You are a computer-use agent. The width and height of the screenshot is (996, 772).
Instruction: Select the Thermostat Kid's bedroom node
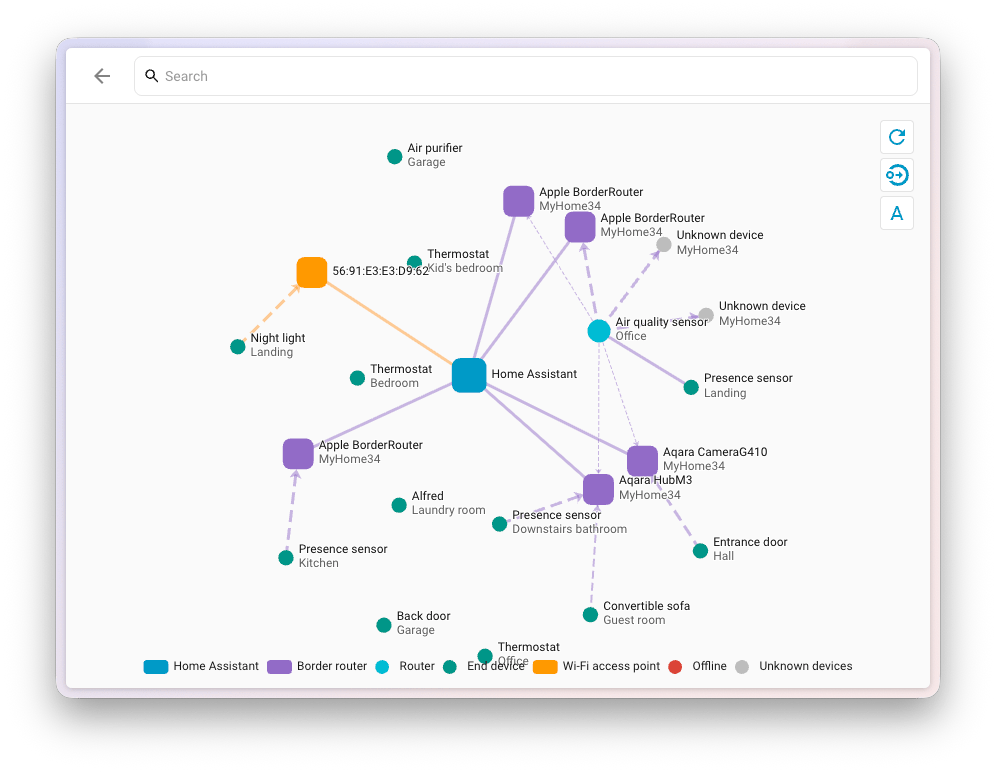click(414, 262)
